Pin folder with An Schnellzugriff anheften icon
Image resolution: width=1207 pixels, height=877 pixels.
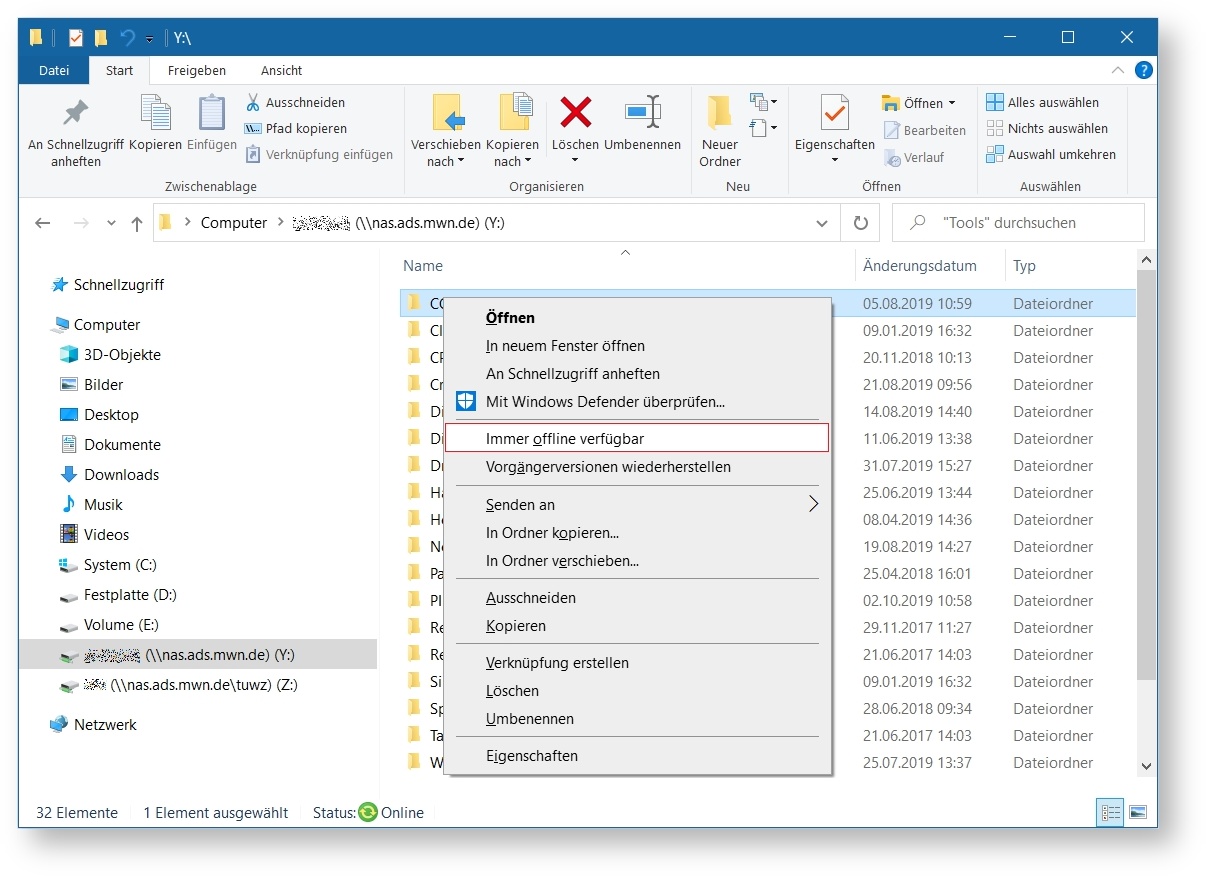pos(76,113)
